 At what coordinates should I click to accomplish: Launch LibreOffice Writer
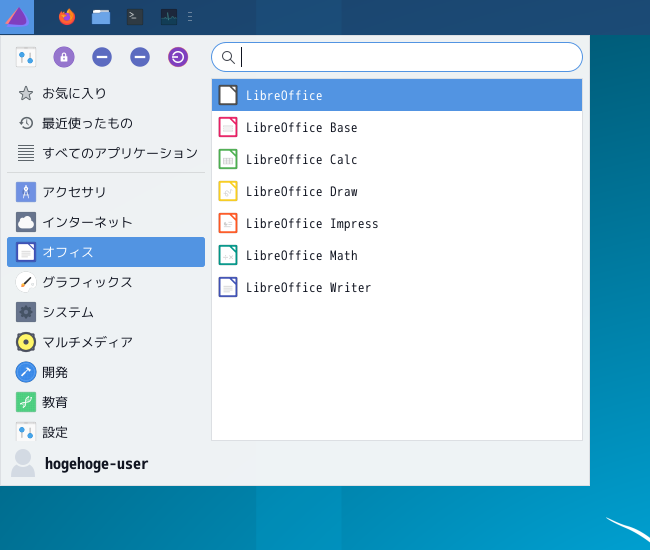coord(397,287)
